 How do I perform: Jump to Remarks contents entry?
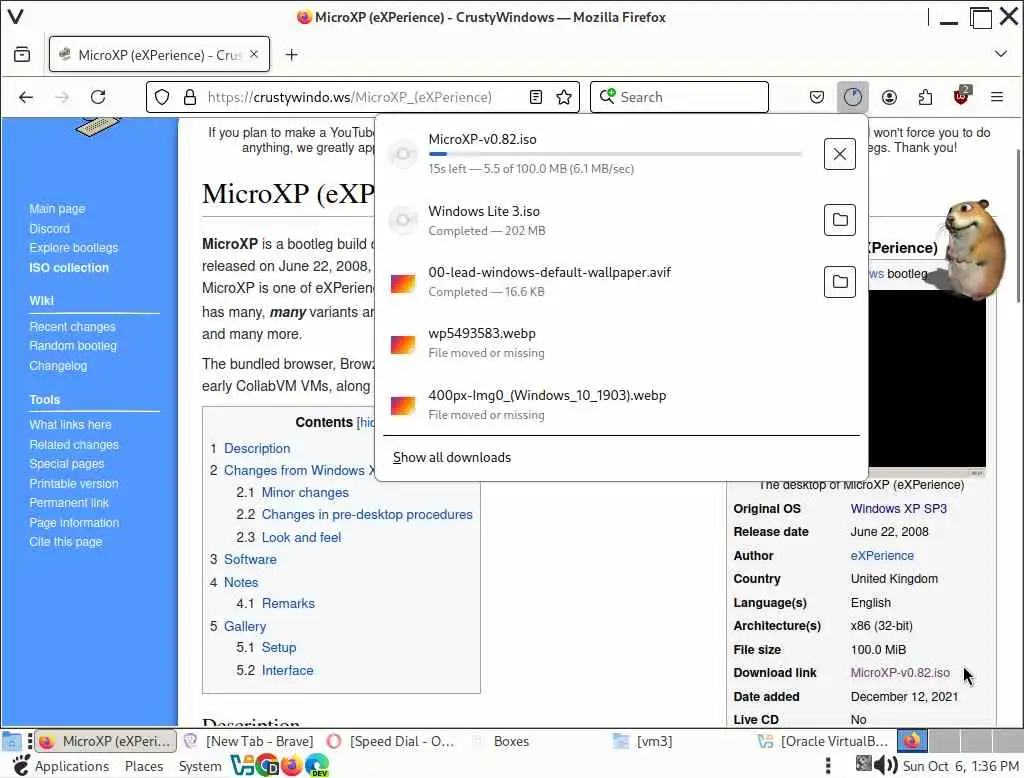coord(288,604)
